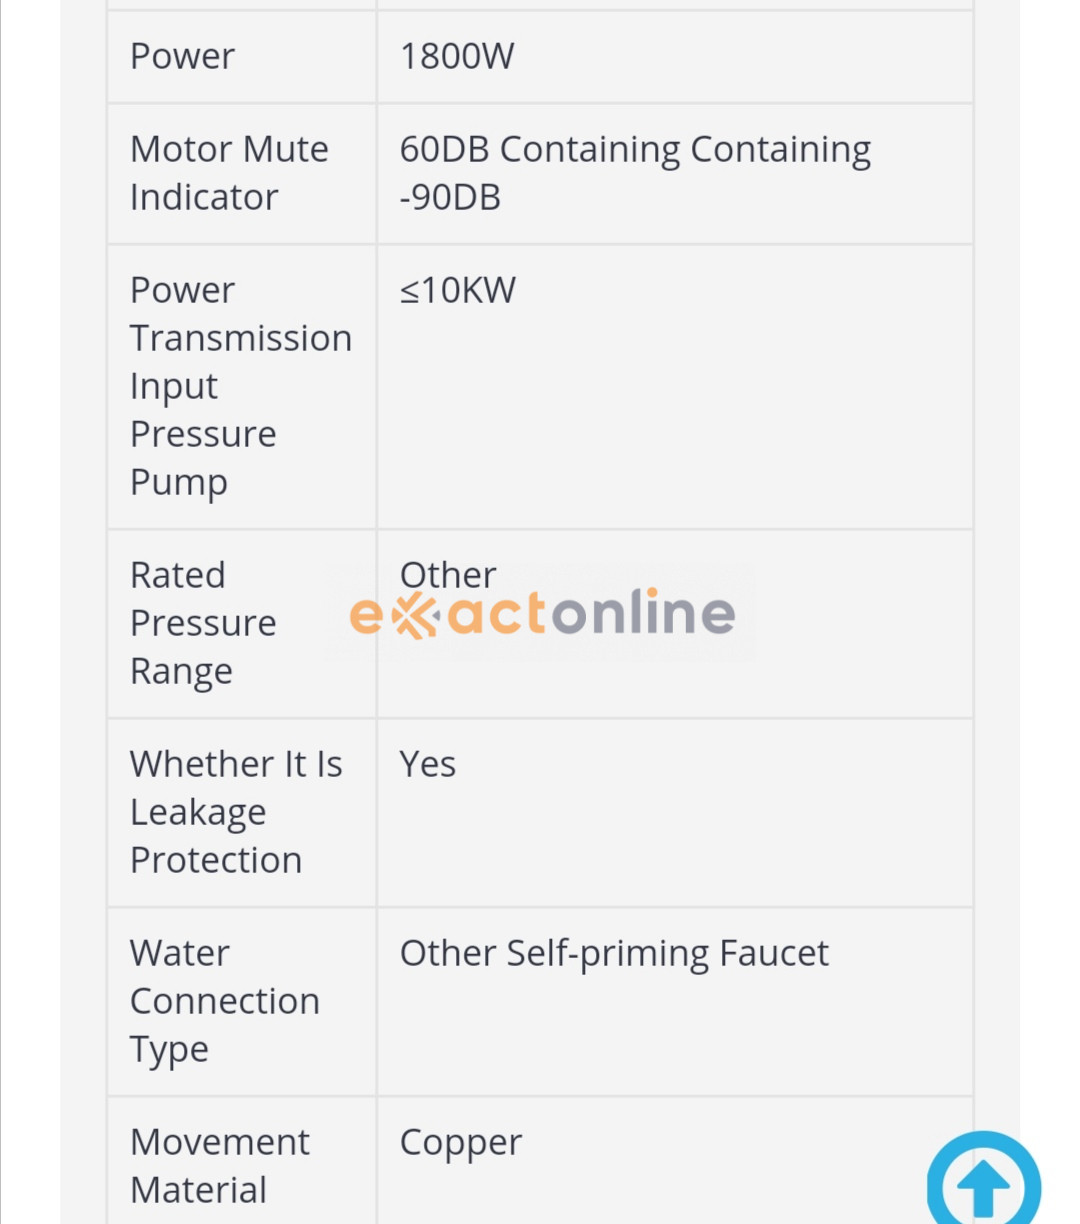Image resolution: width=1080 pixels, height=1224 pixels.
Task: Click the 'Yes' leakage protection value
Action: tap(427, 764)
